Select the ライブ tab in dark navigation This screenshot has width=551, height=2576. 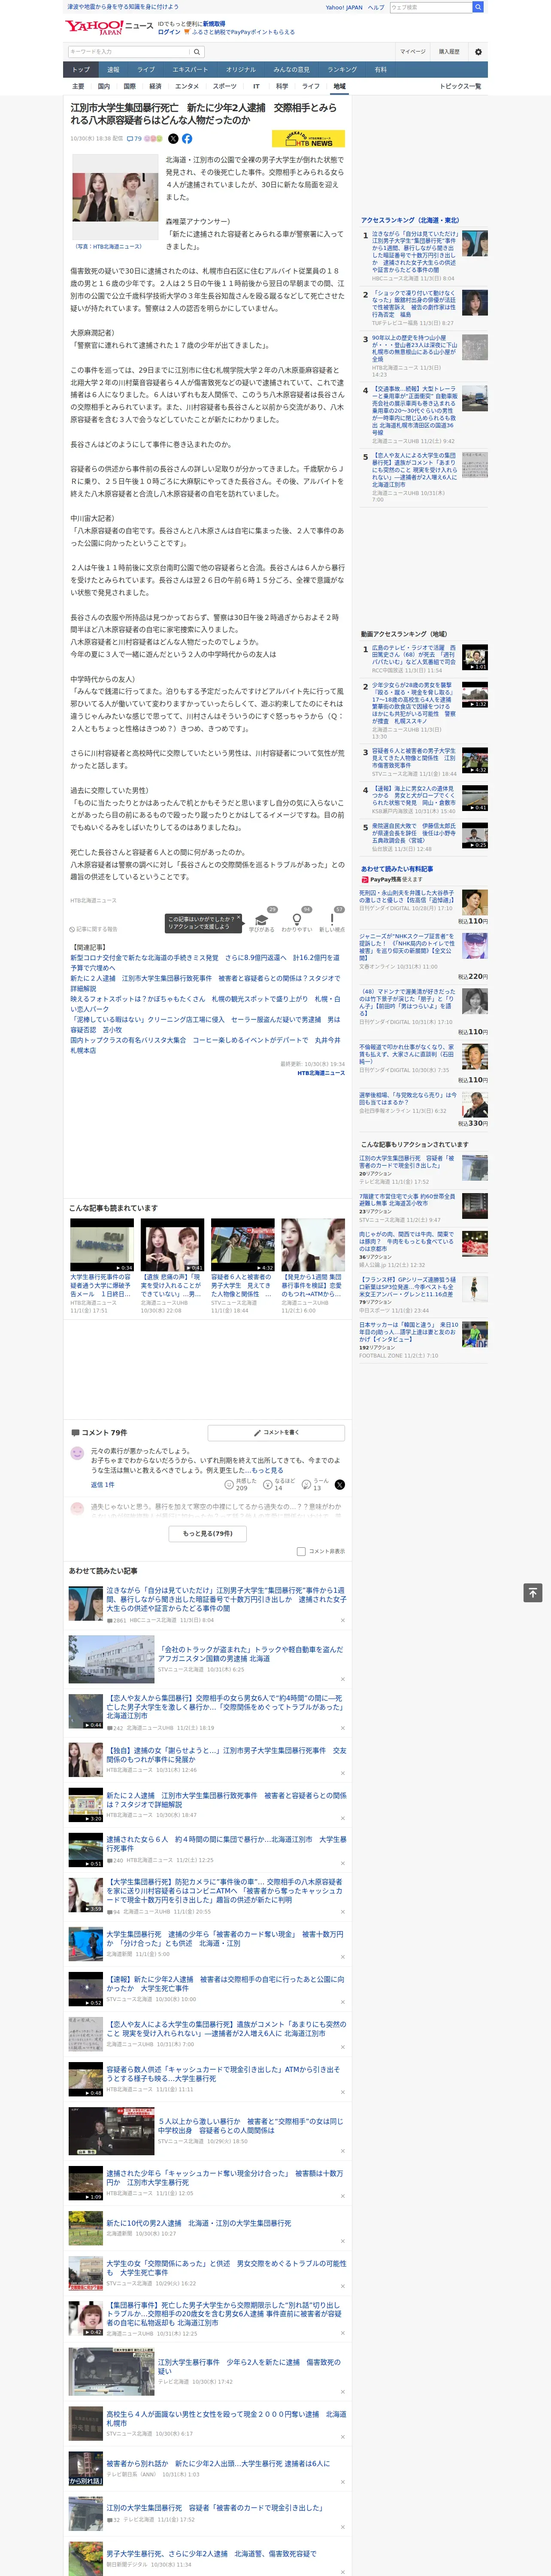[146, 69]
